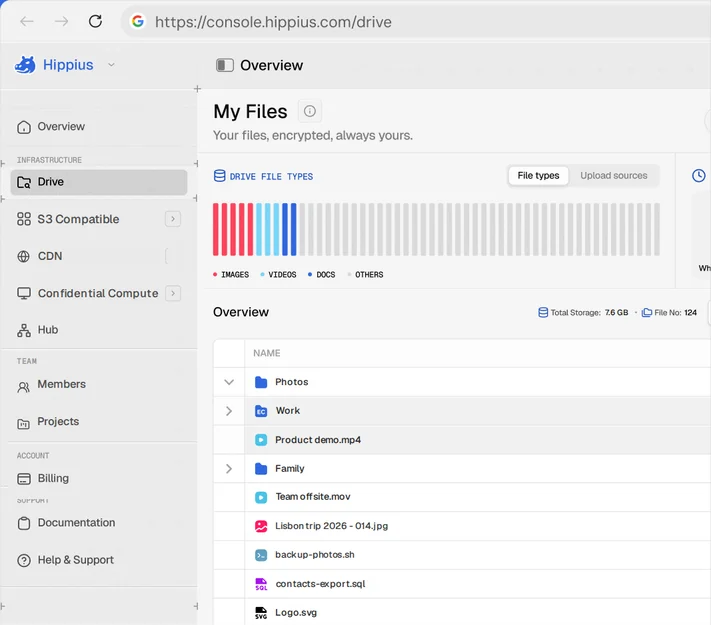Click the Overview home icon in sidebar
This screenshot has width=711, height=625.
click(x=24, y=127)
